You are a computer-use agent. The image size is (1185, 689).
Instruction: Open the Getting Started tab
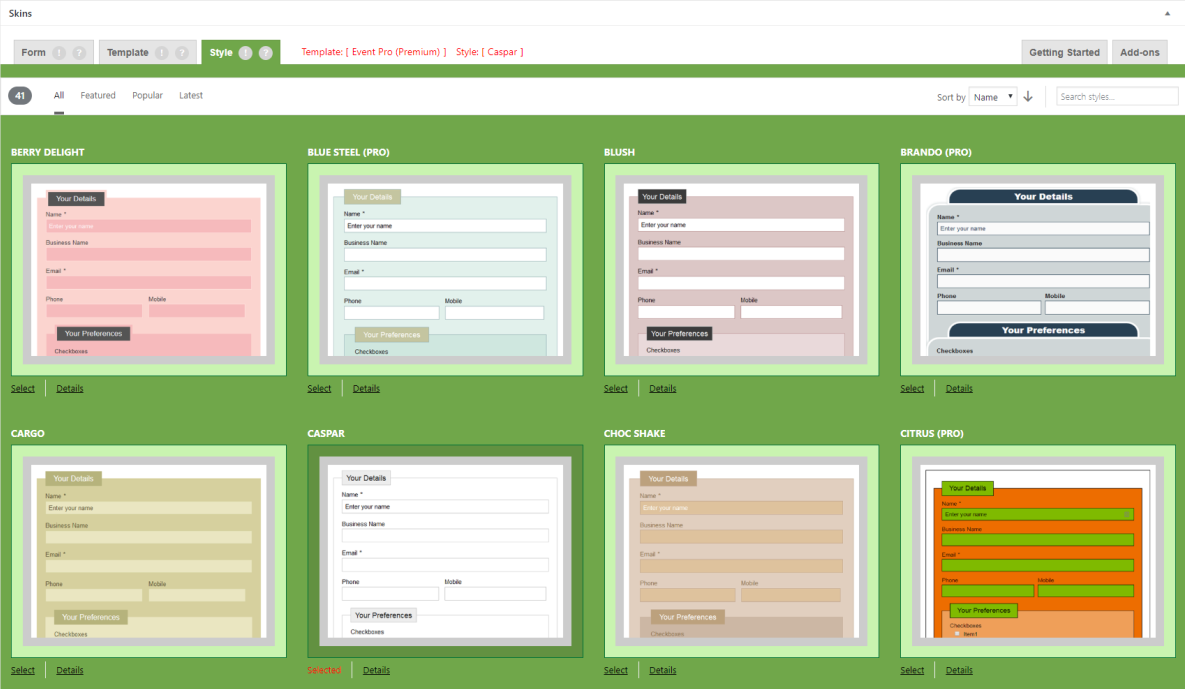[x=1064, y=53]
